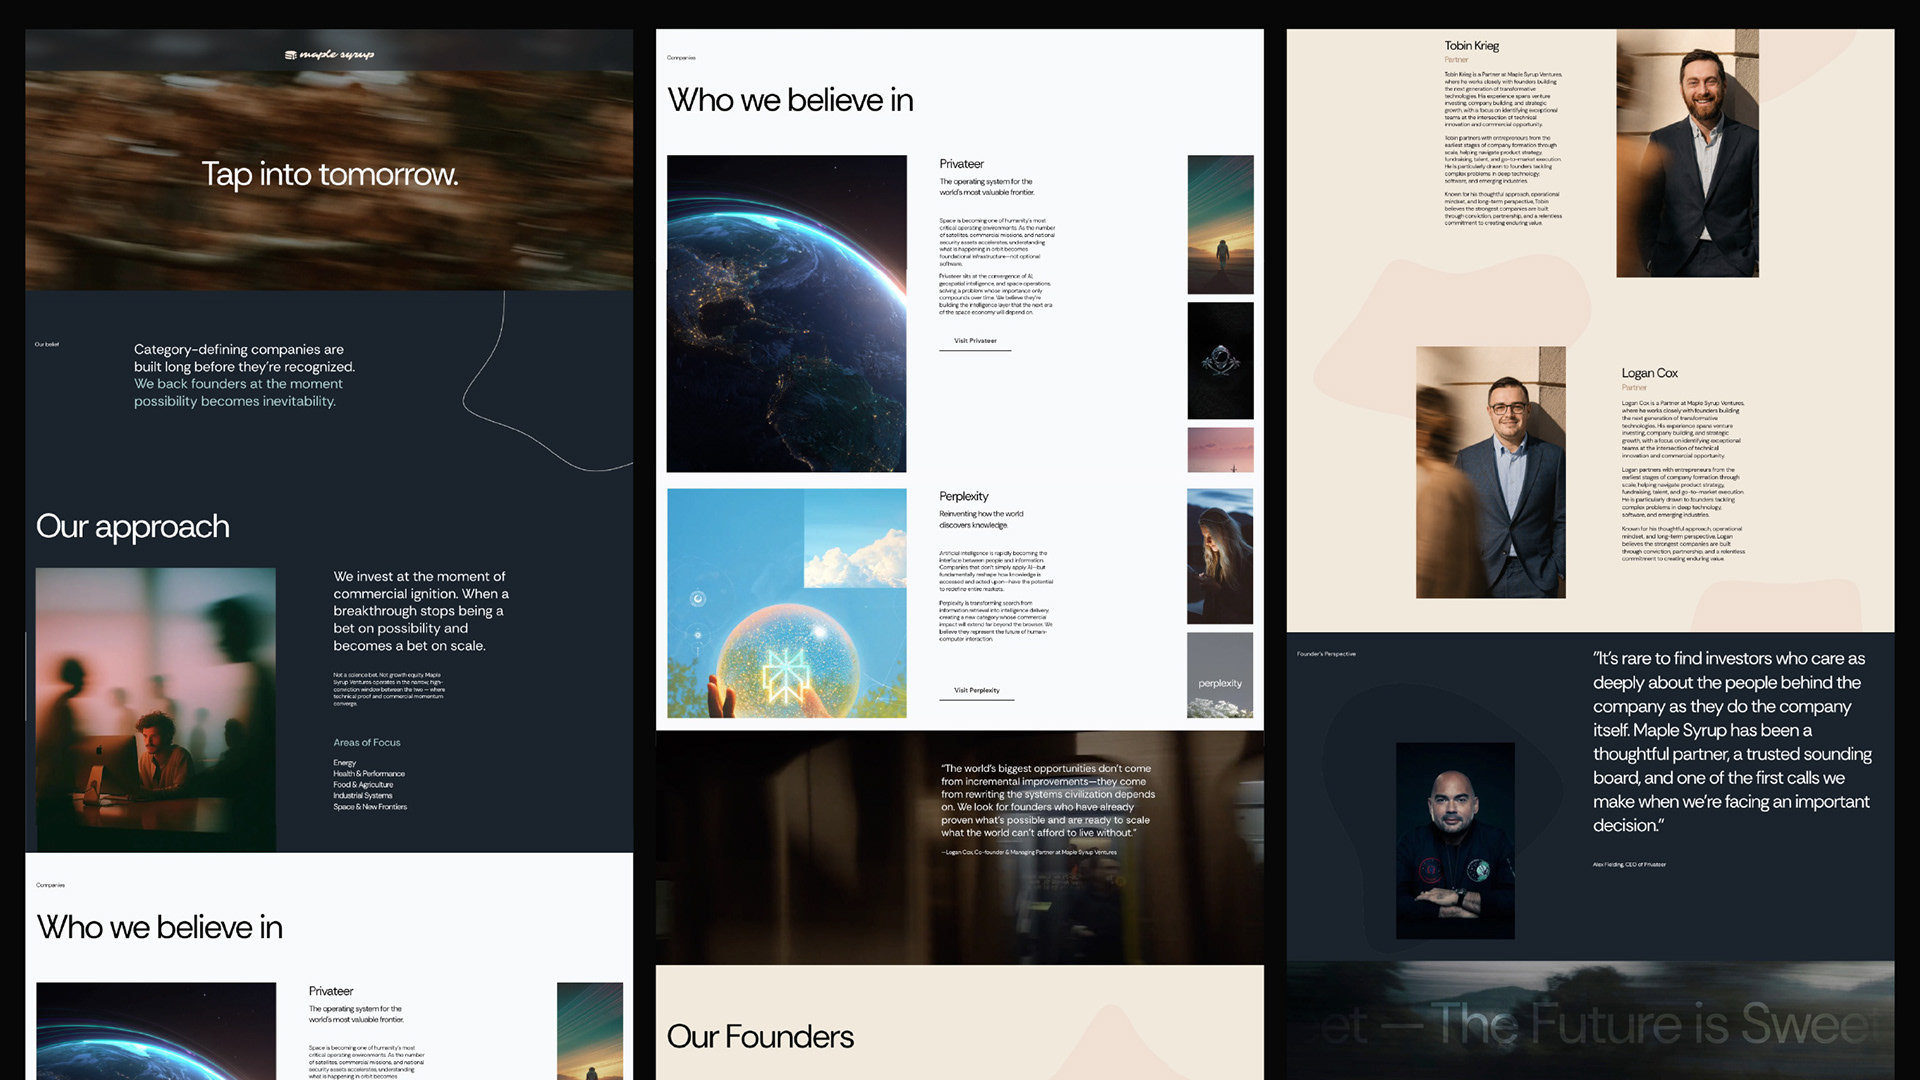The image size is (1920, 1080).
Task: Click 'Health & Performance' in the focus list
Action: (x=369, y=774)
